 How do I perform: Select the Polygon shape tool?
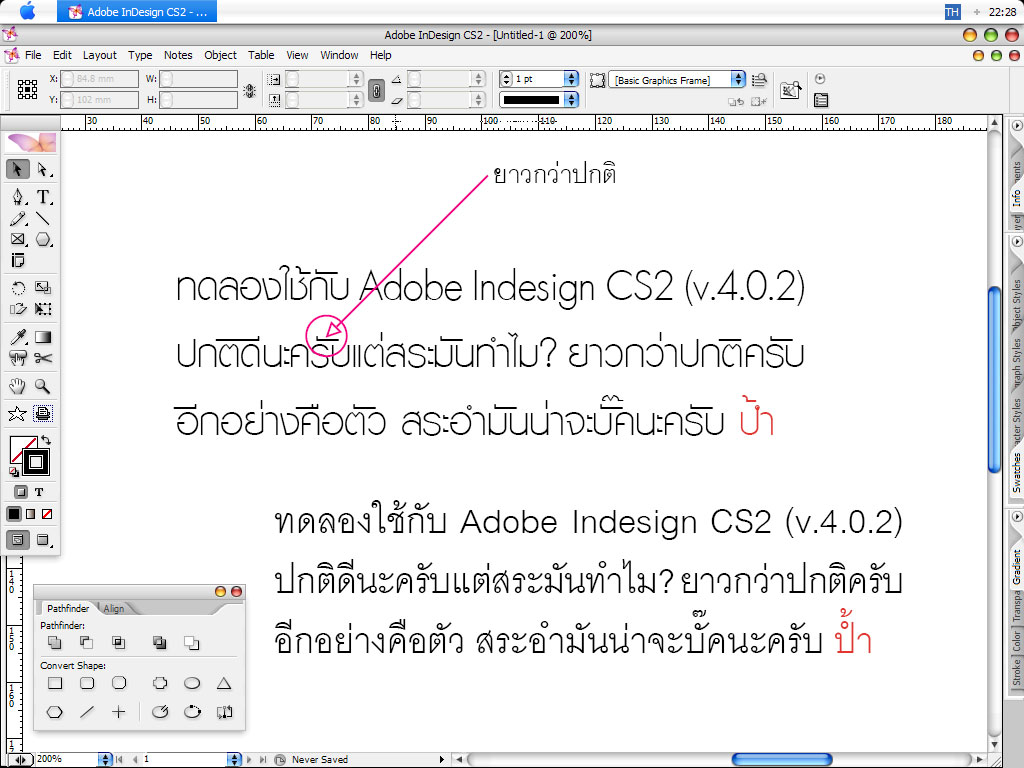(x=43, y=240)
